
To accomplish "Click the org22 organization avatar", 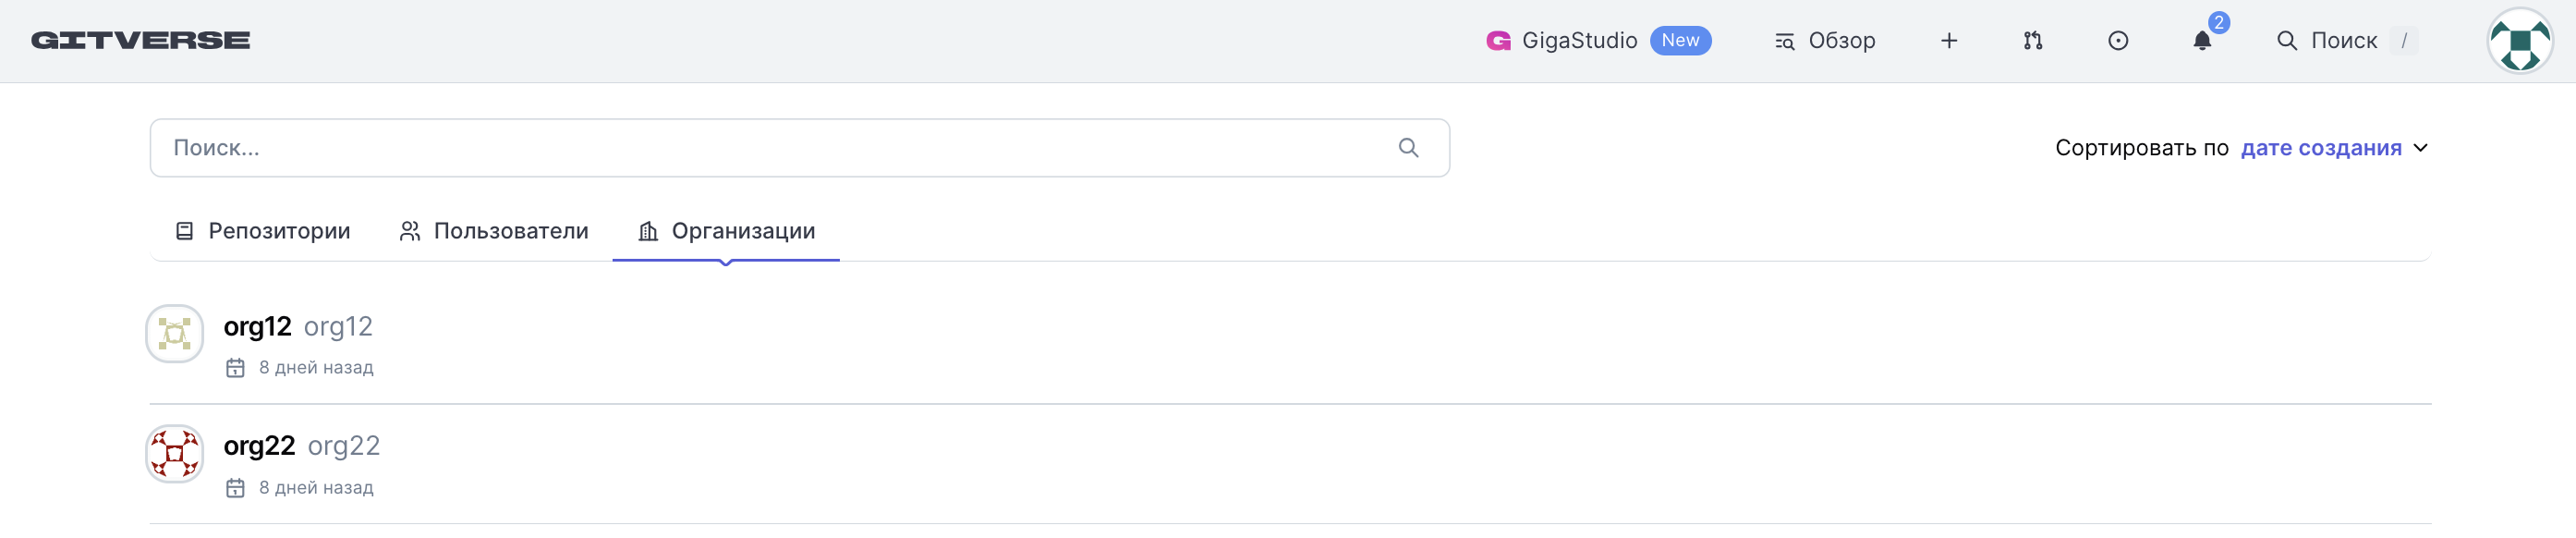I will tap(175, 454).
